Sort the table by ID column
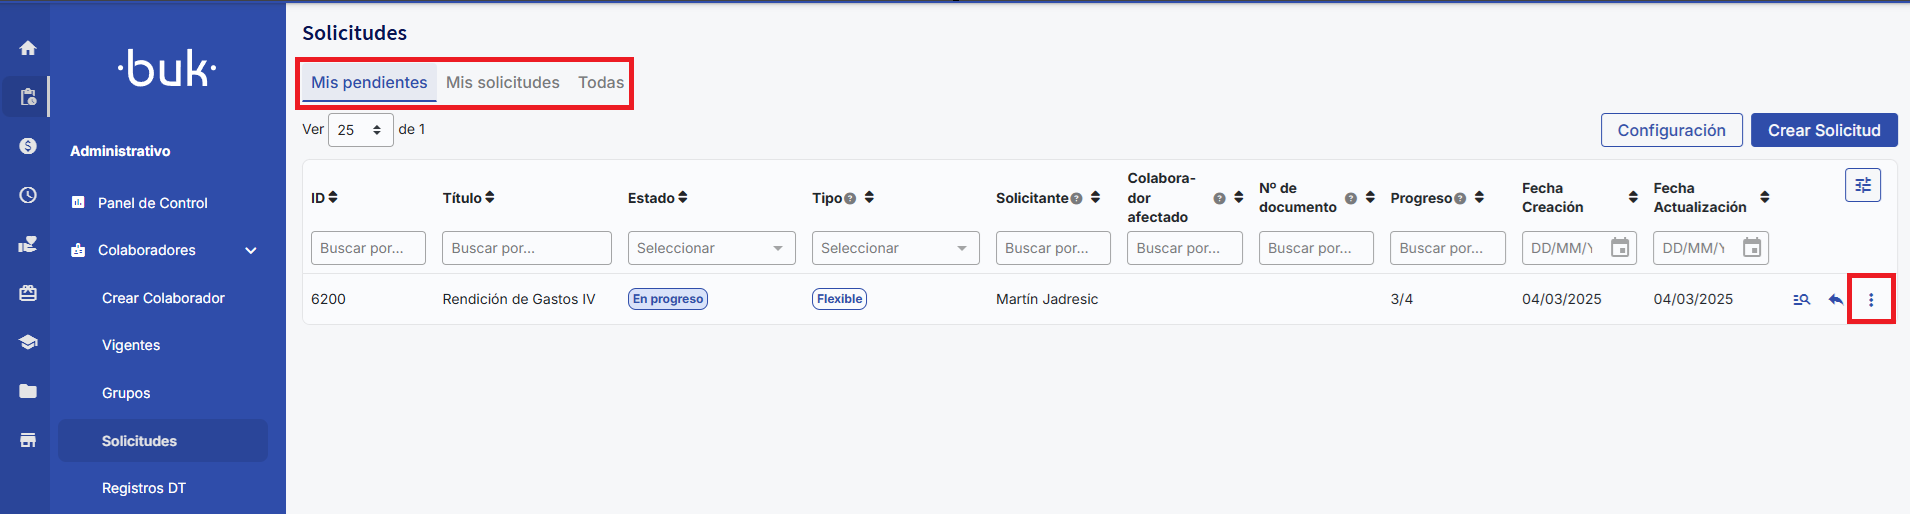 333,198
